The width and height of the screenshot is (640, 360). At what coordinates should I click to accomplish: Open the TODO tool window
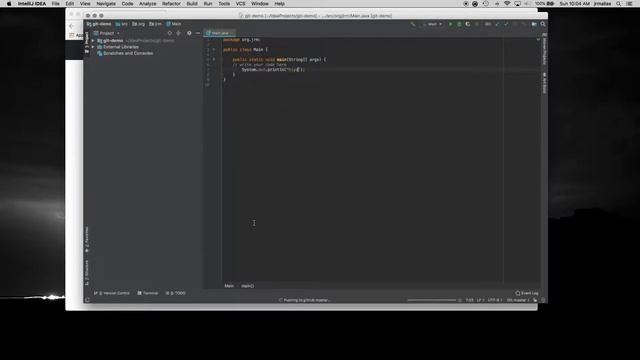[x=176, y=293]
